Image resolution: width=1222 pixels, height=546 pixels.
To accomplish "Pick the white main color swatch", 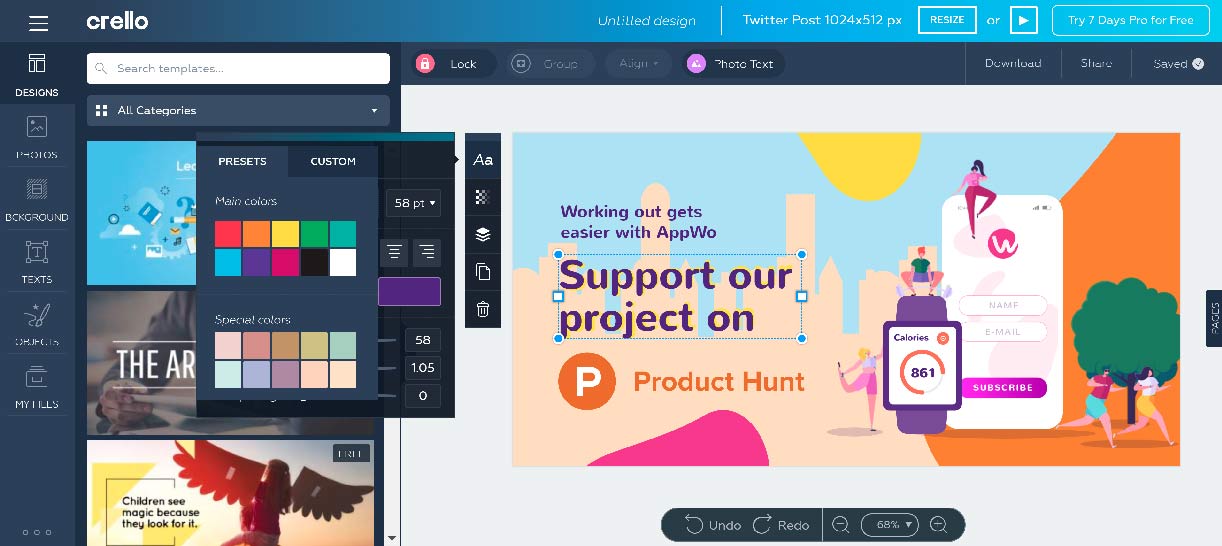I will (343, 262).
